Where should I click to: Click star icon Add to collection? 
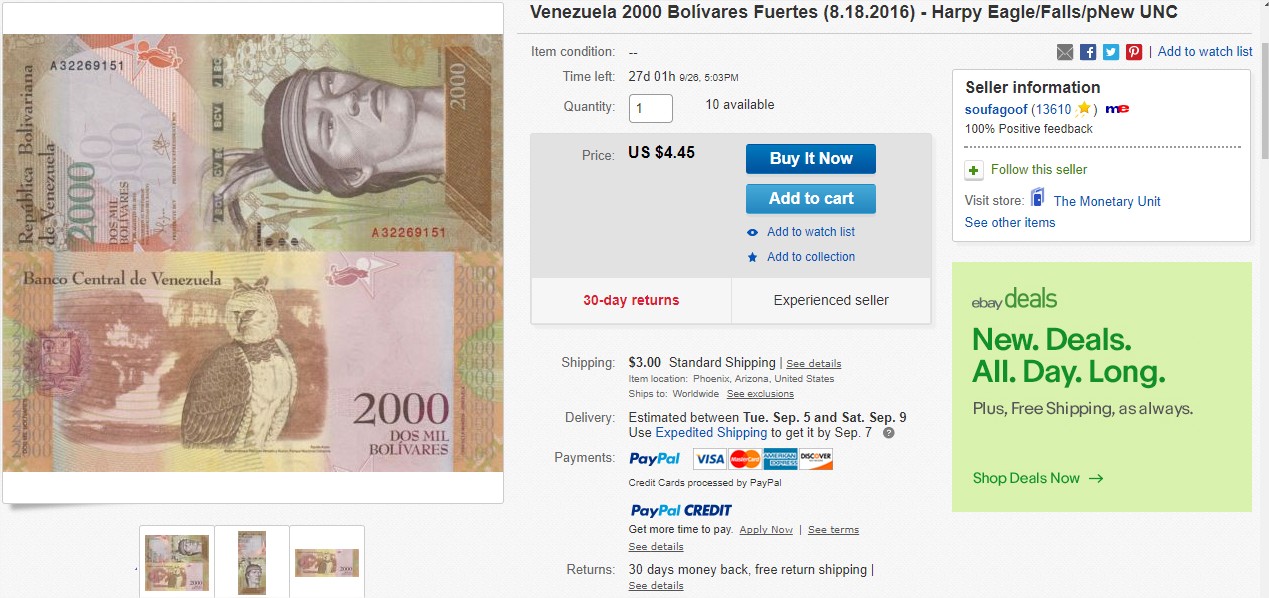(x=753, y=257)
